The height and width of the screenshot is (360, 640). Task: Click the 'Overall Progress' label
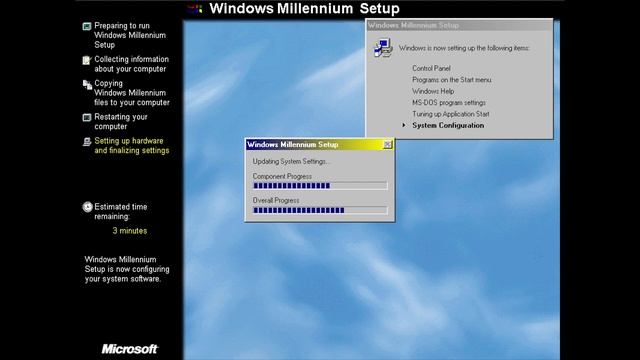(x=276, y=200)
